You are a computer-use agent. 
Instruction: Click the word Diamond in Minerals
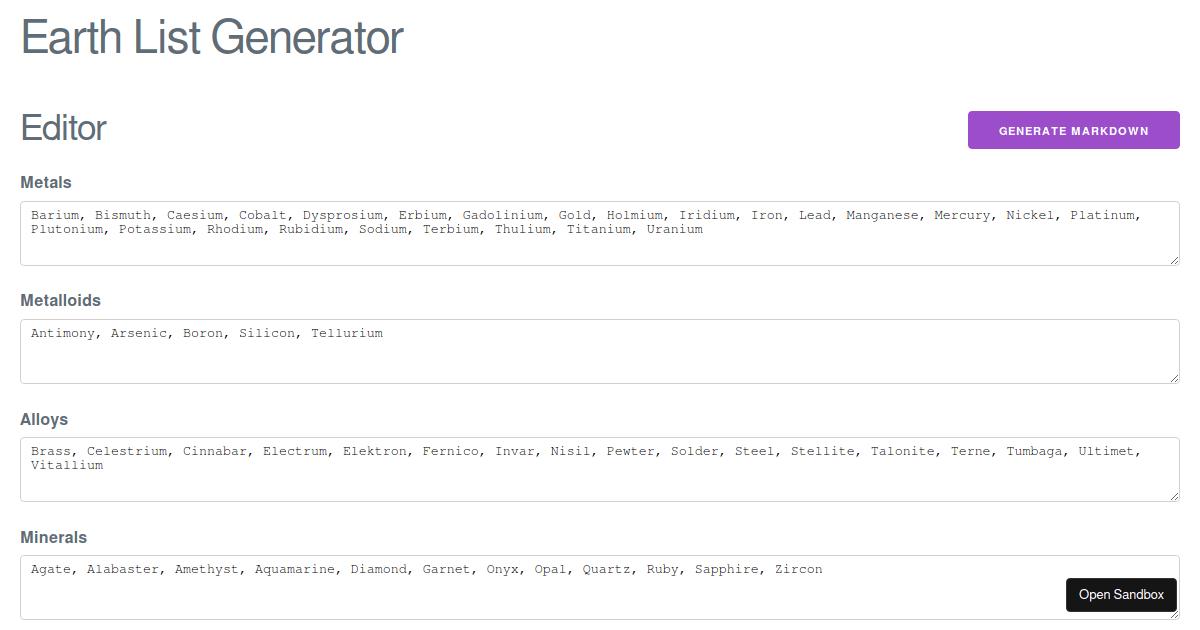click(x=379, y=568)
